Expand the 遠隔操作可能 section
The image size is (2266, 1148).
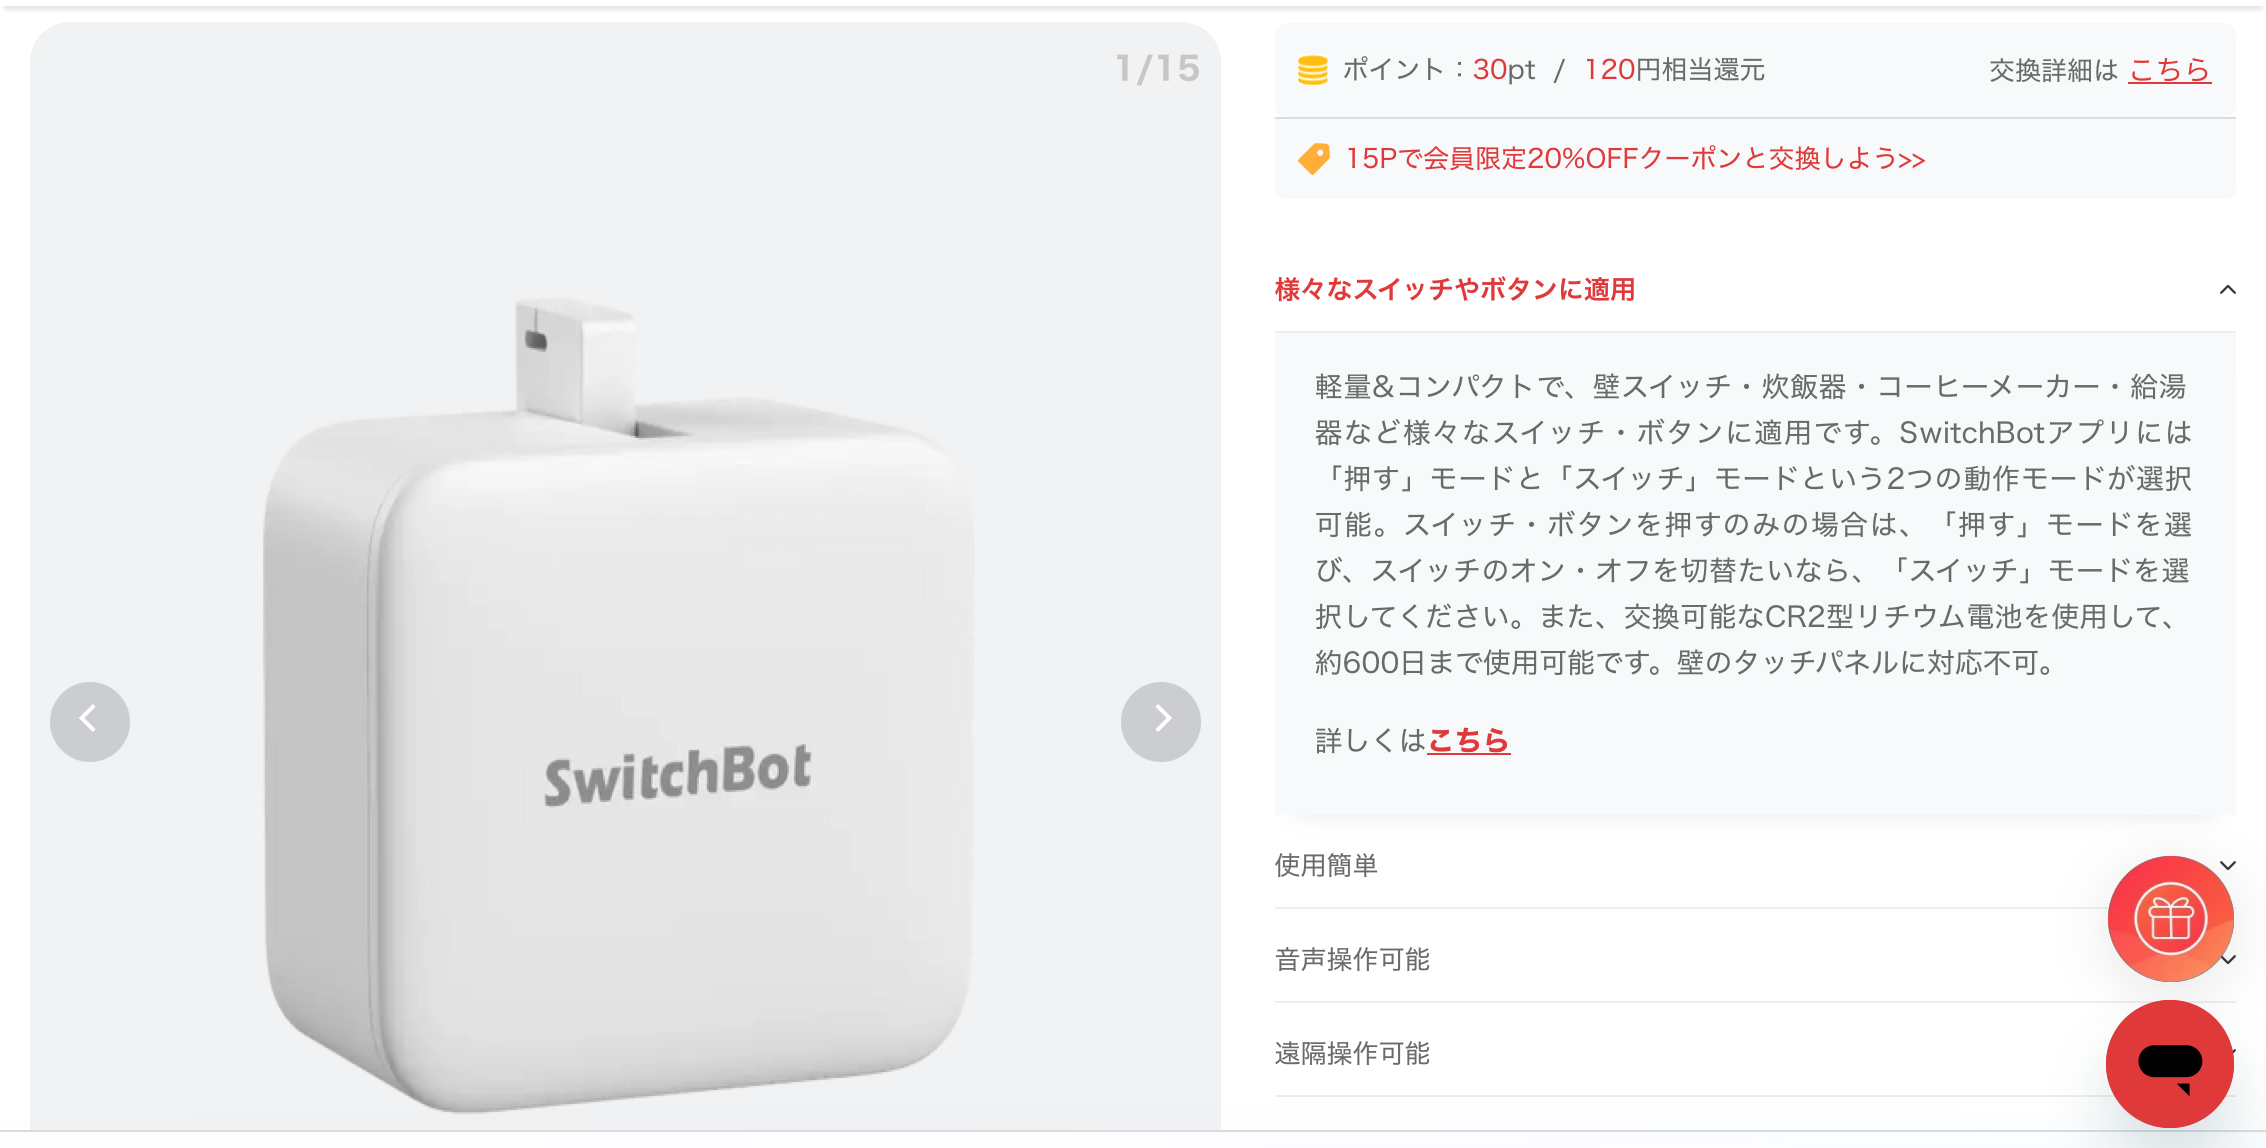click(1755, 1053)
